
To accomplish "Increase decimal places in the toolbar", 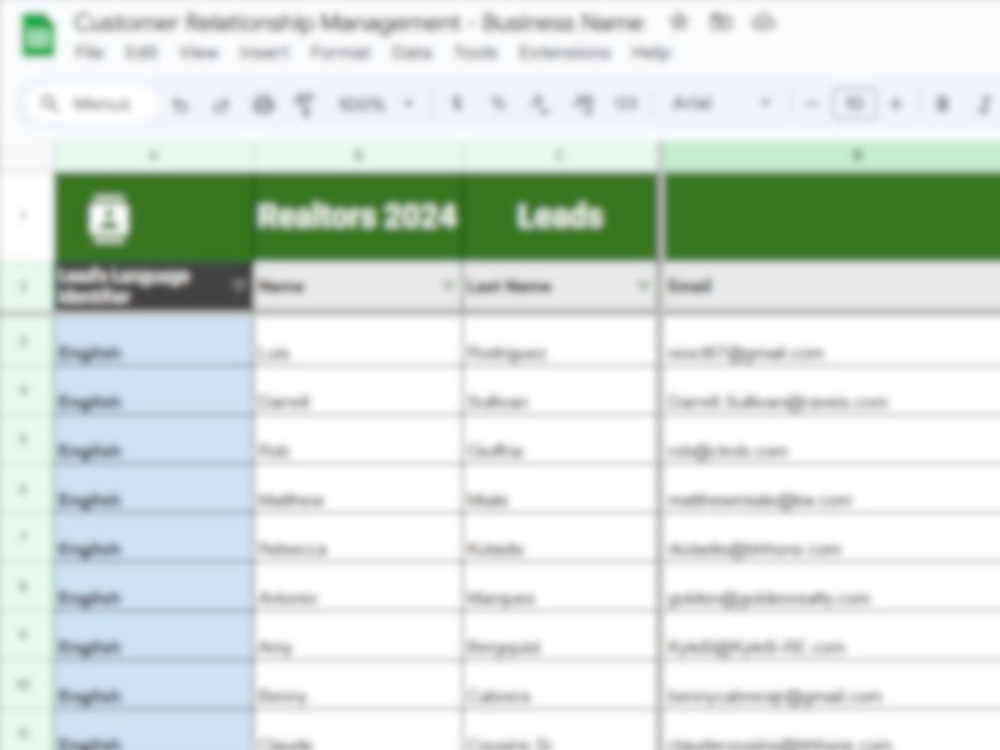I will [x=583, y=103].
